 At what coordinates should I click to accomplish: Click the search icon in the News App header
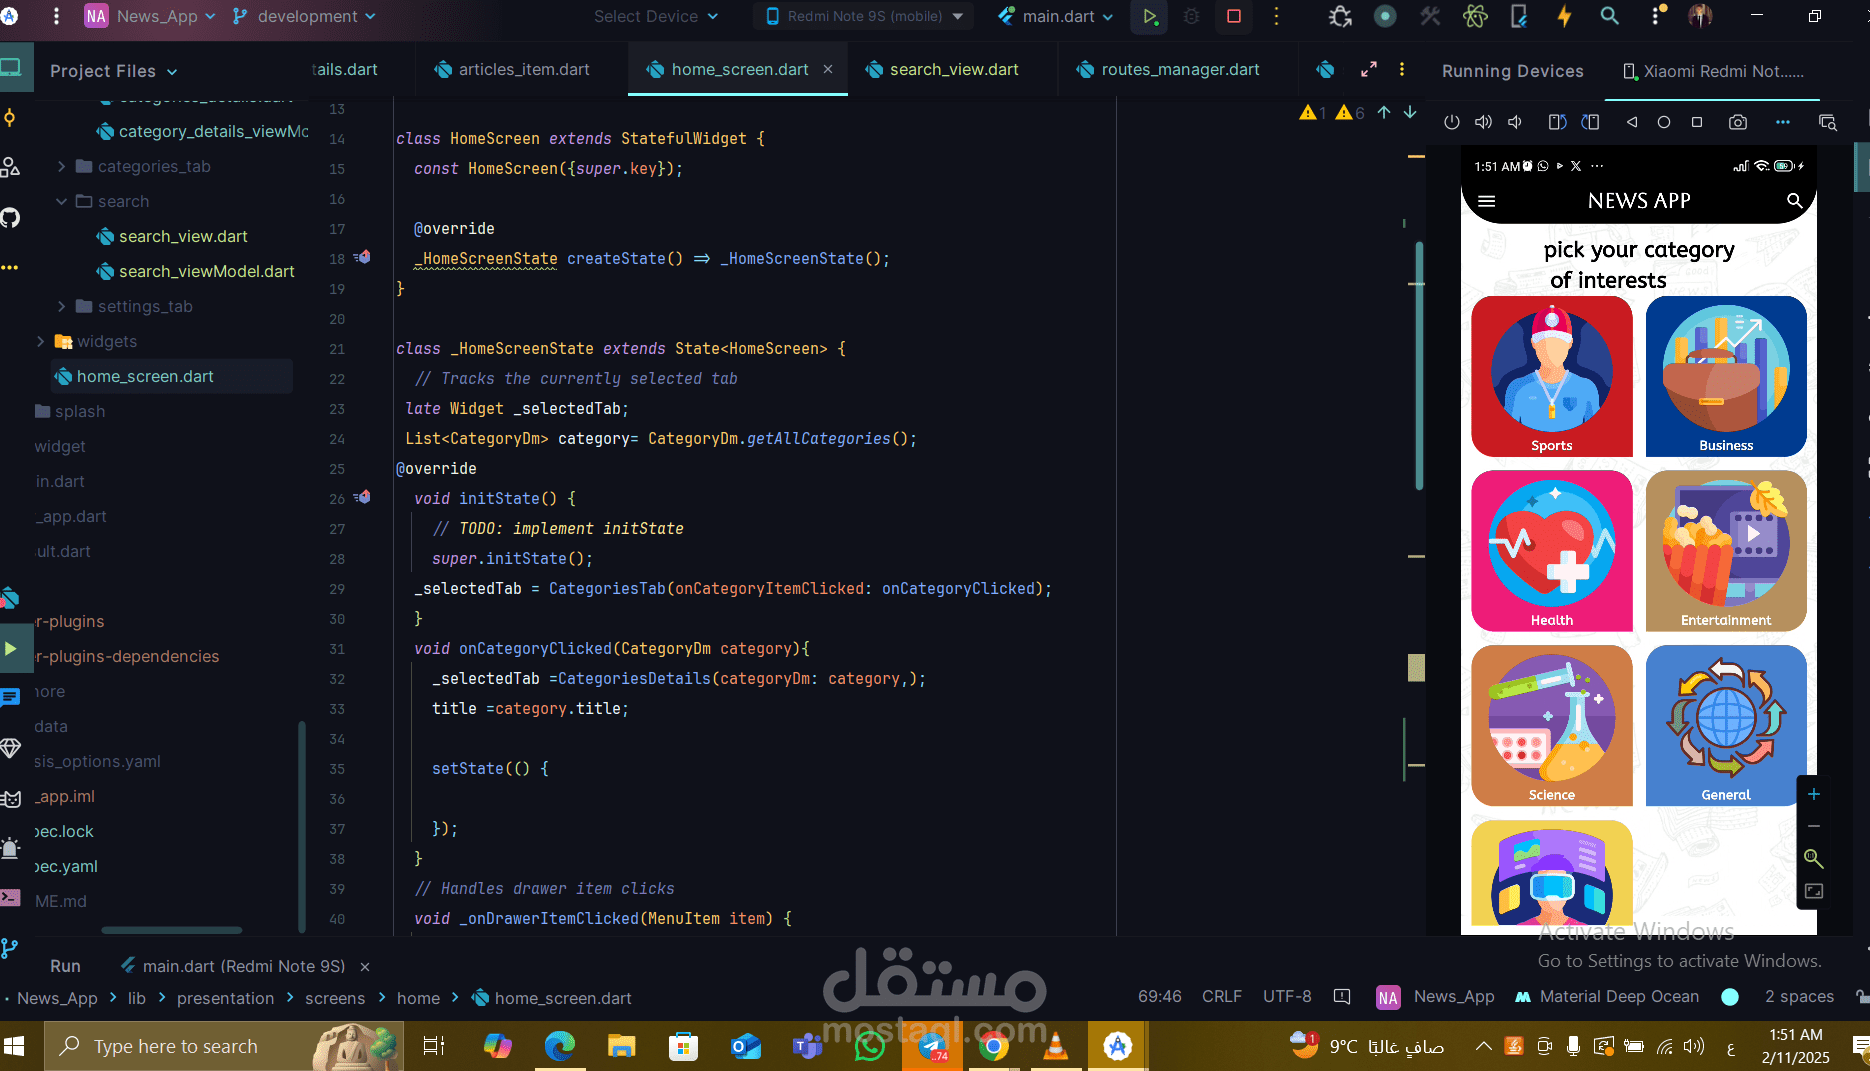coord(1795,201)
